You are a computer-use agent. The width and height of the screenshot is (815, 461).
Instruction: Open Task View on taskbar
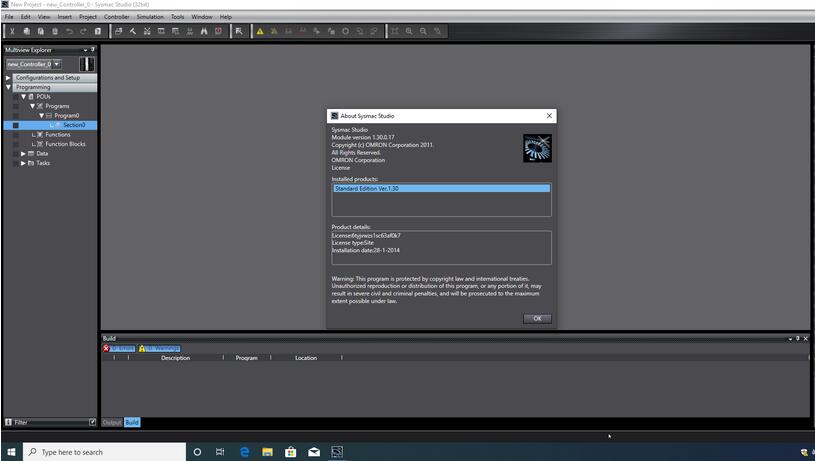220,452
